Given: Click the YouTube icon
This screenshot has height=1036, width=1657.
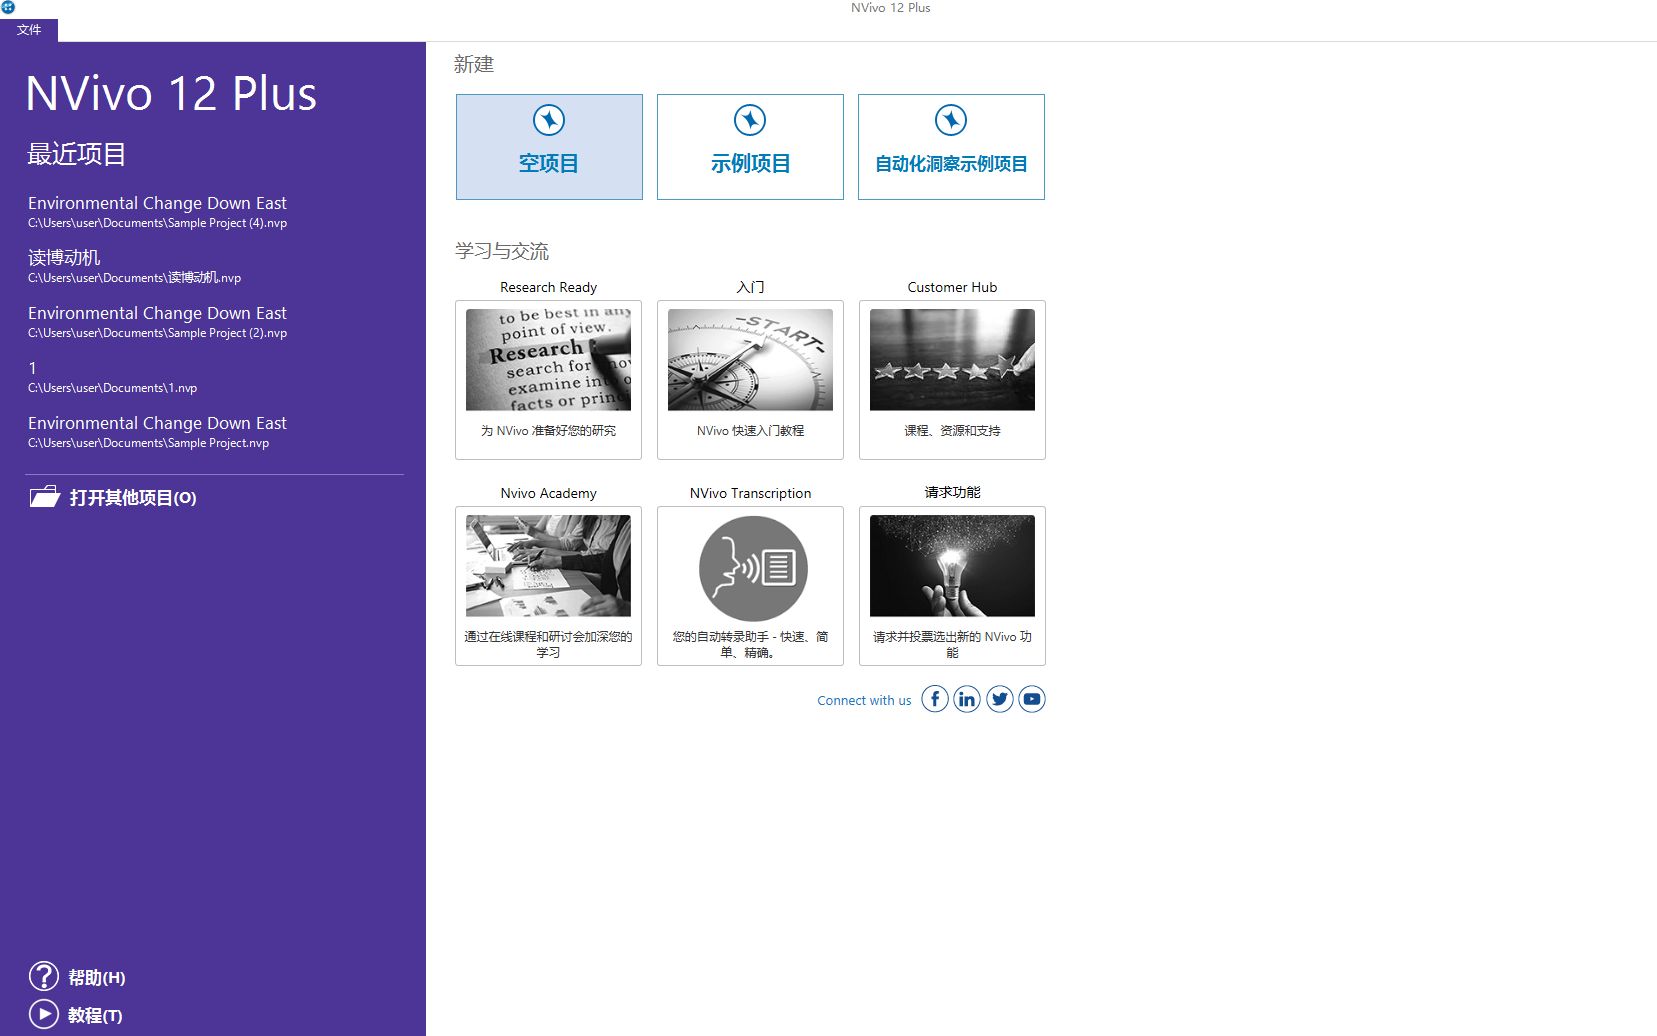Looking at the screenshot, I should click(x=1032, y=699).
